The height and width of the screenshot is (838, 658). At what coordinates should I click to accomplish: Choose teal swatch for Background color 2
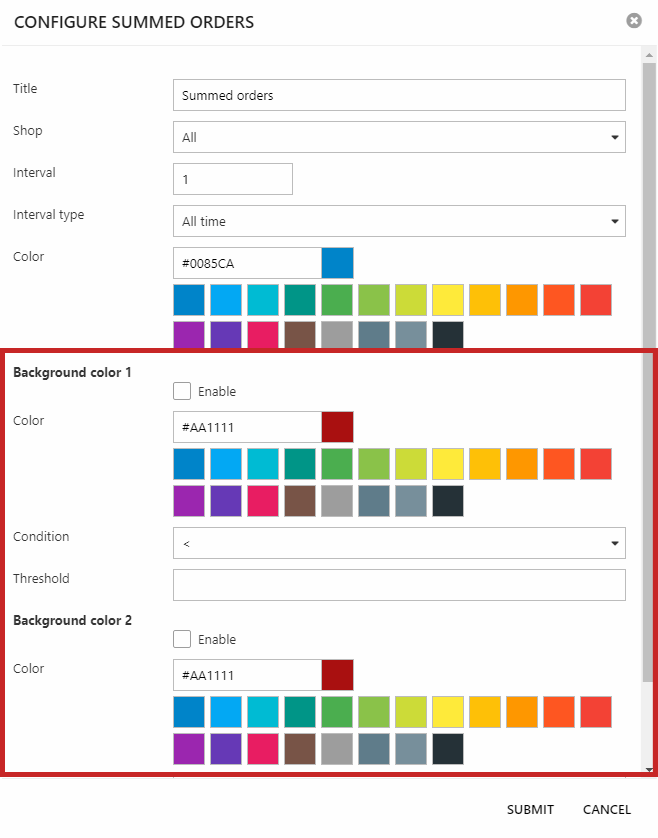[300, 712]
